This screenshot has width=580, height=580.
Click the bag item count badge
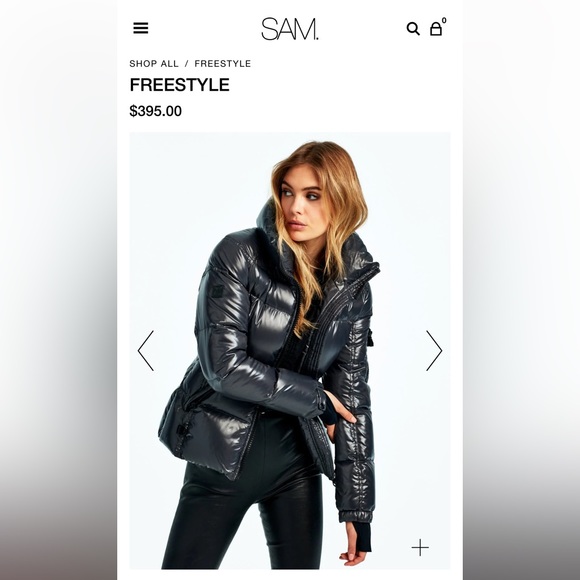[444, 20]
